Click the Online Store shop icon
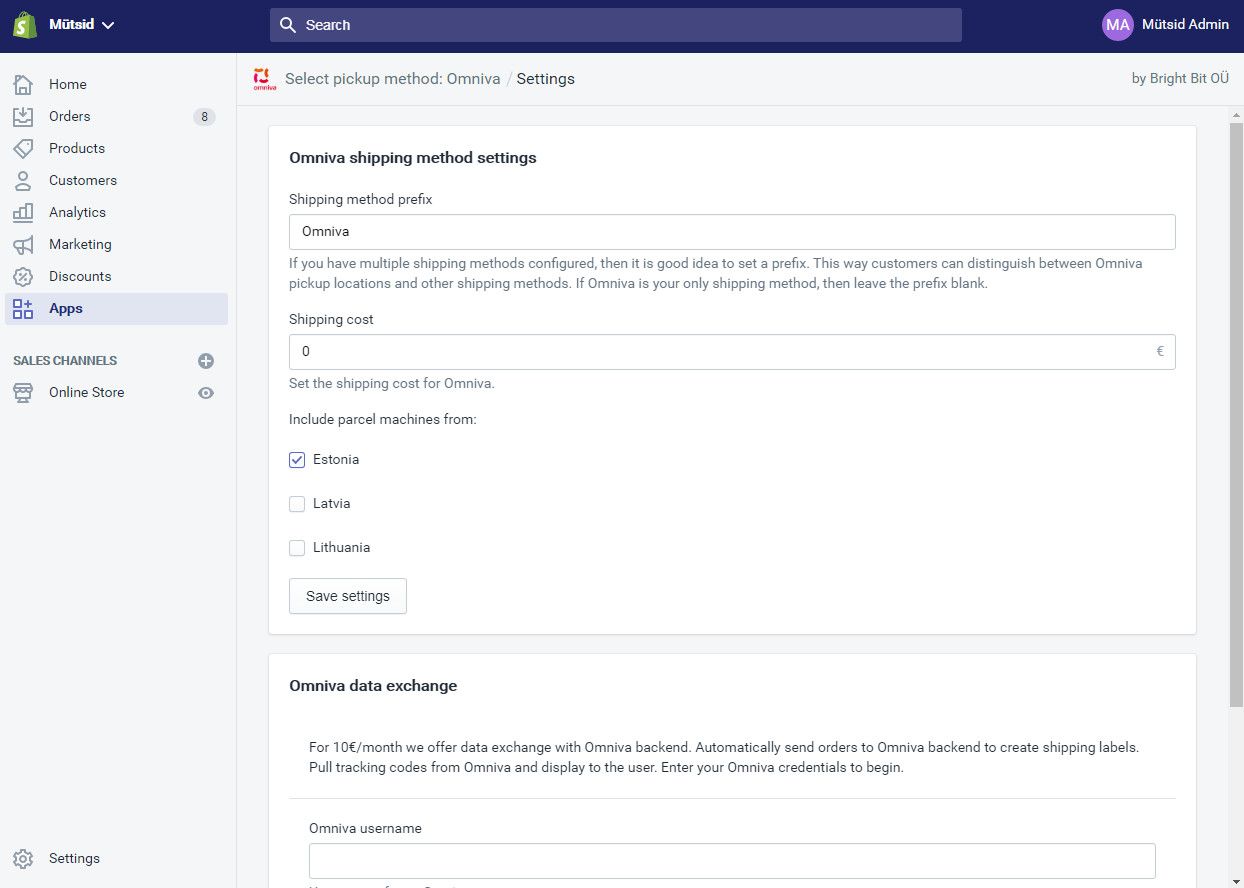This screenshot has height=888, width=1244. [23, 392]
